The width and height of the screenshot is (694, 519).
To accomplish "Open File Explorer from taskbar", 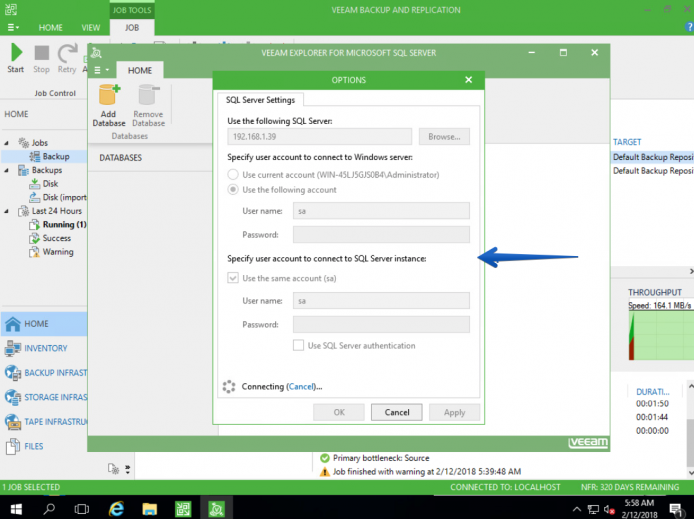I will [150, 509].
